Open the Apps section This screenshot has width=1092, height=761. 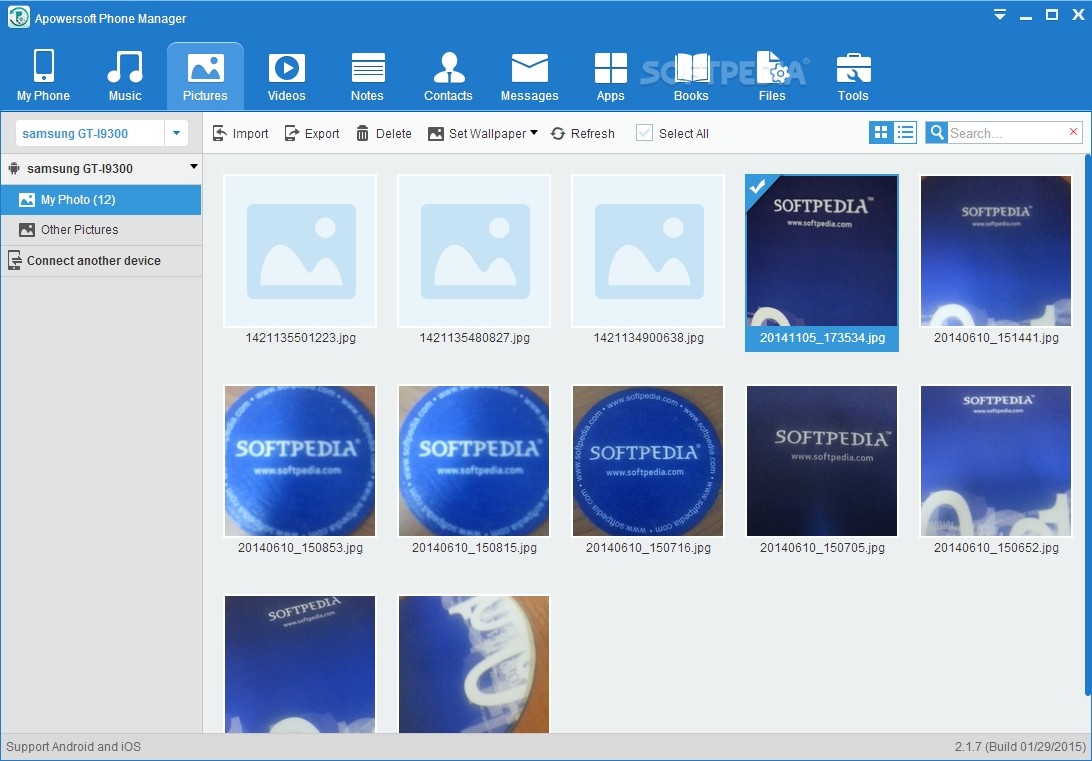pos(610,76)
